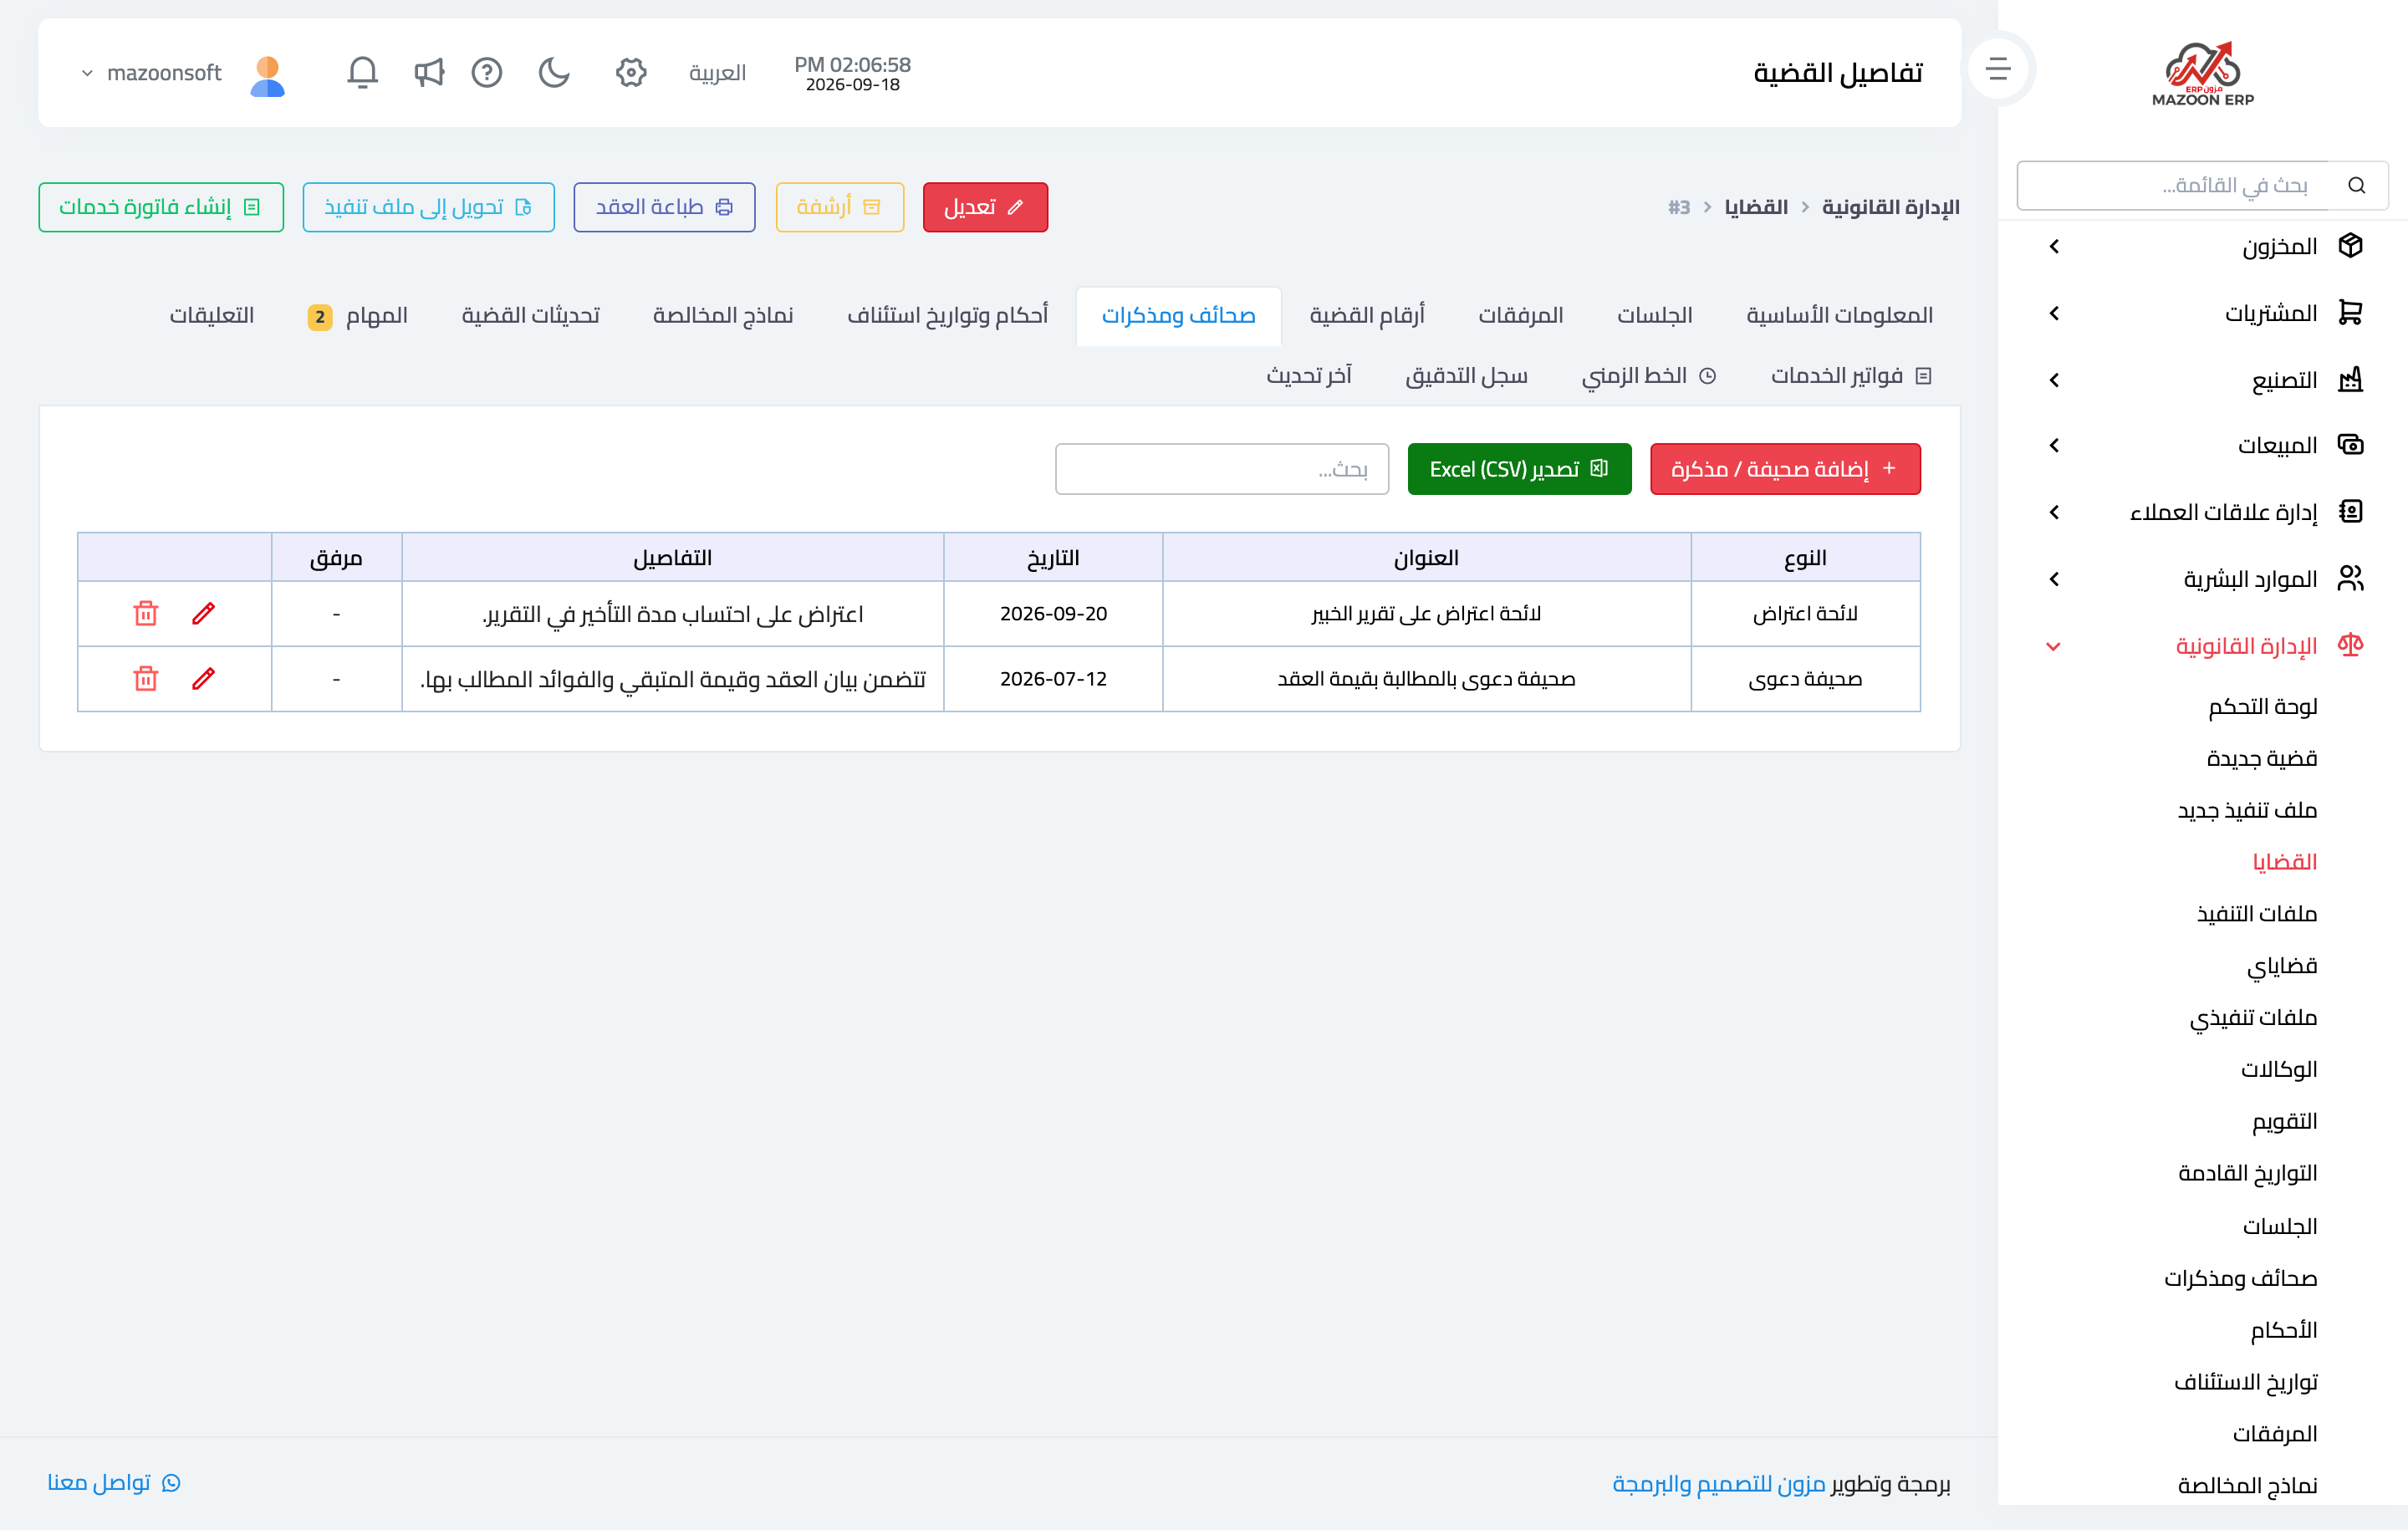Open ملفات التنفيذ in the sidebar
2408x1530 pixels.
2257,913
